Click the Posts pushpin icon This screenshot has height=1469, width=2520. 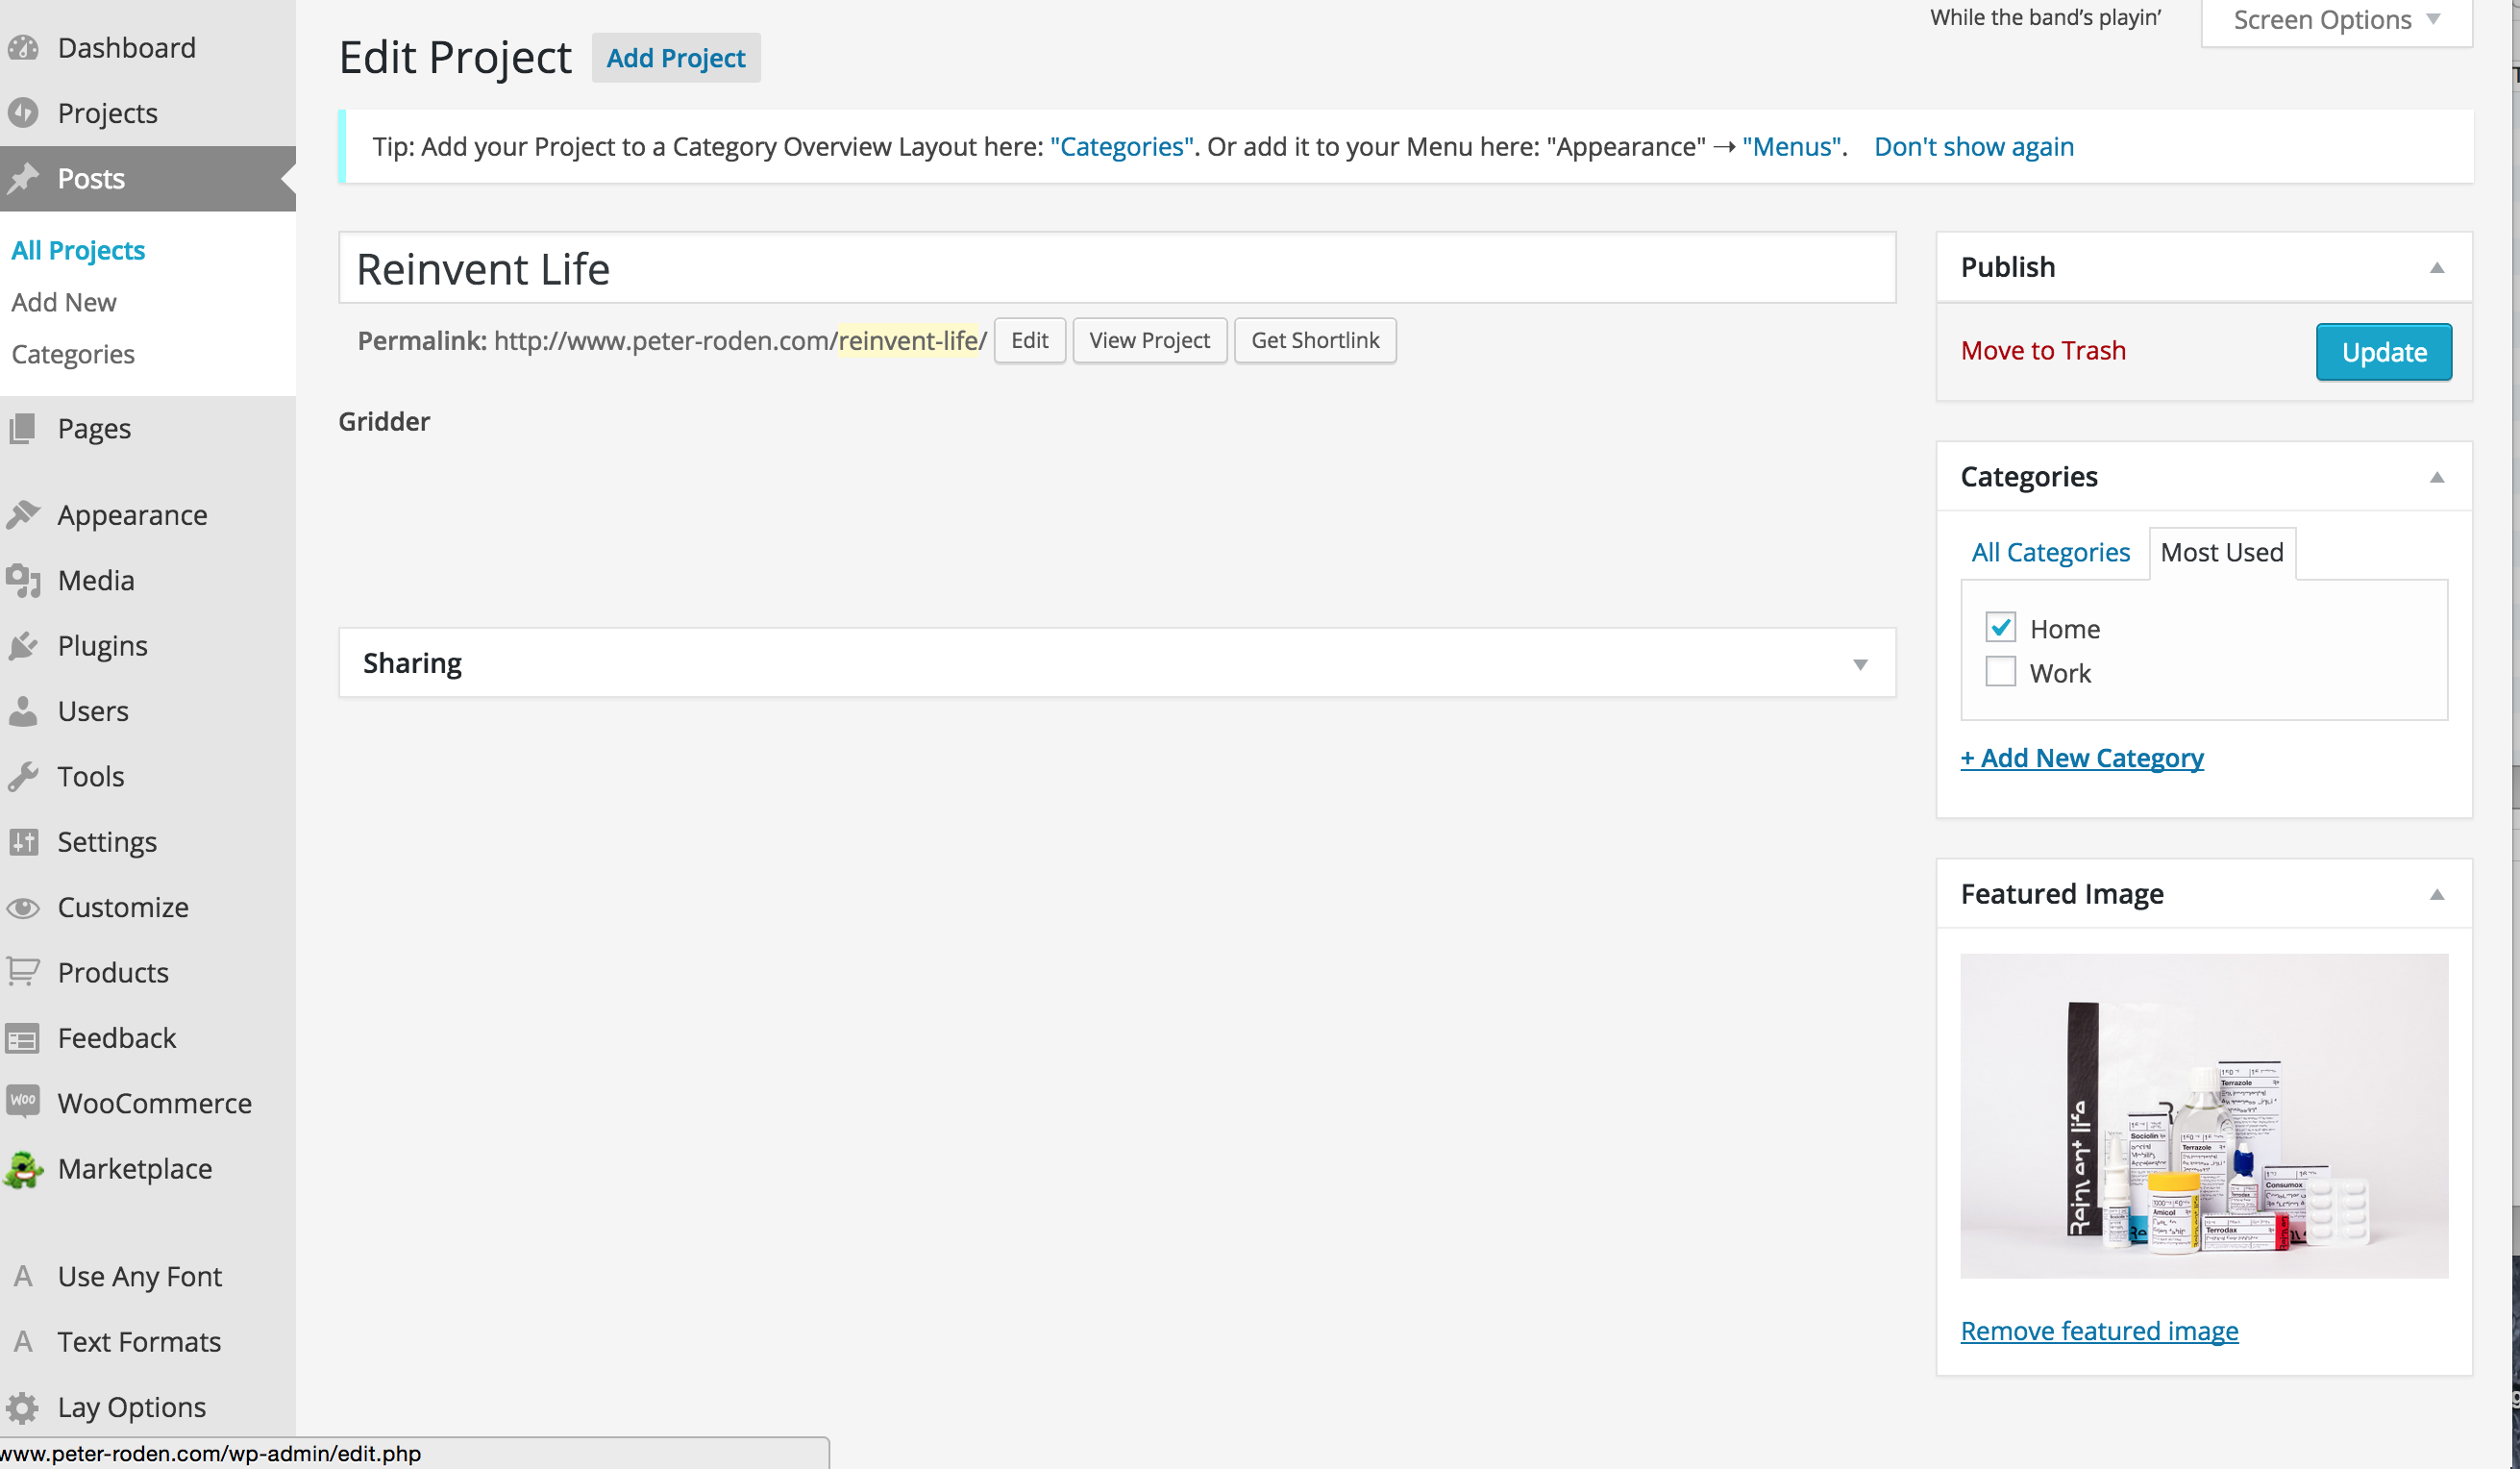(24, 177)
